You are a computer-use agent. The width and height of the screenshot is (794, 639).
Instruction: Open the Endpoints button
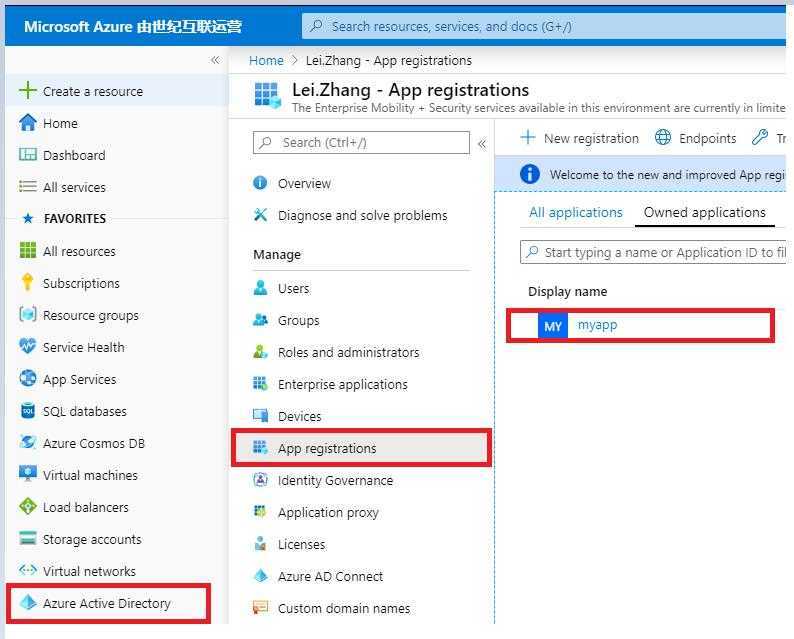coord(695,138)
